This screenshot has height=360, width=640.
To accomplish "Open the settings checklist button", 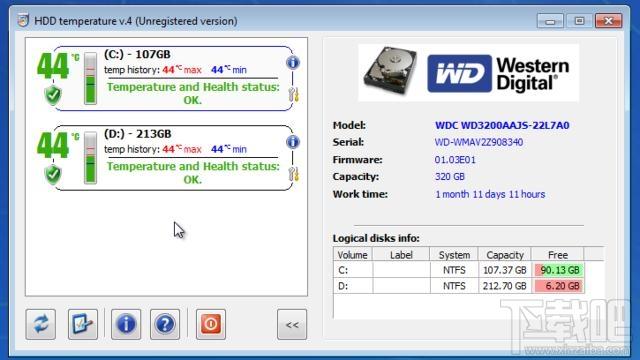I will coord(83,324).
